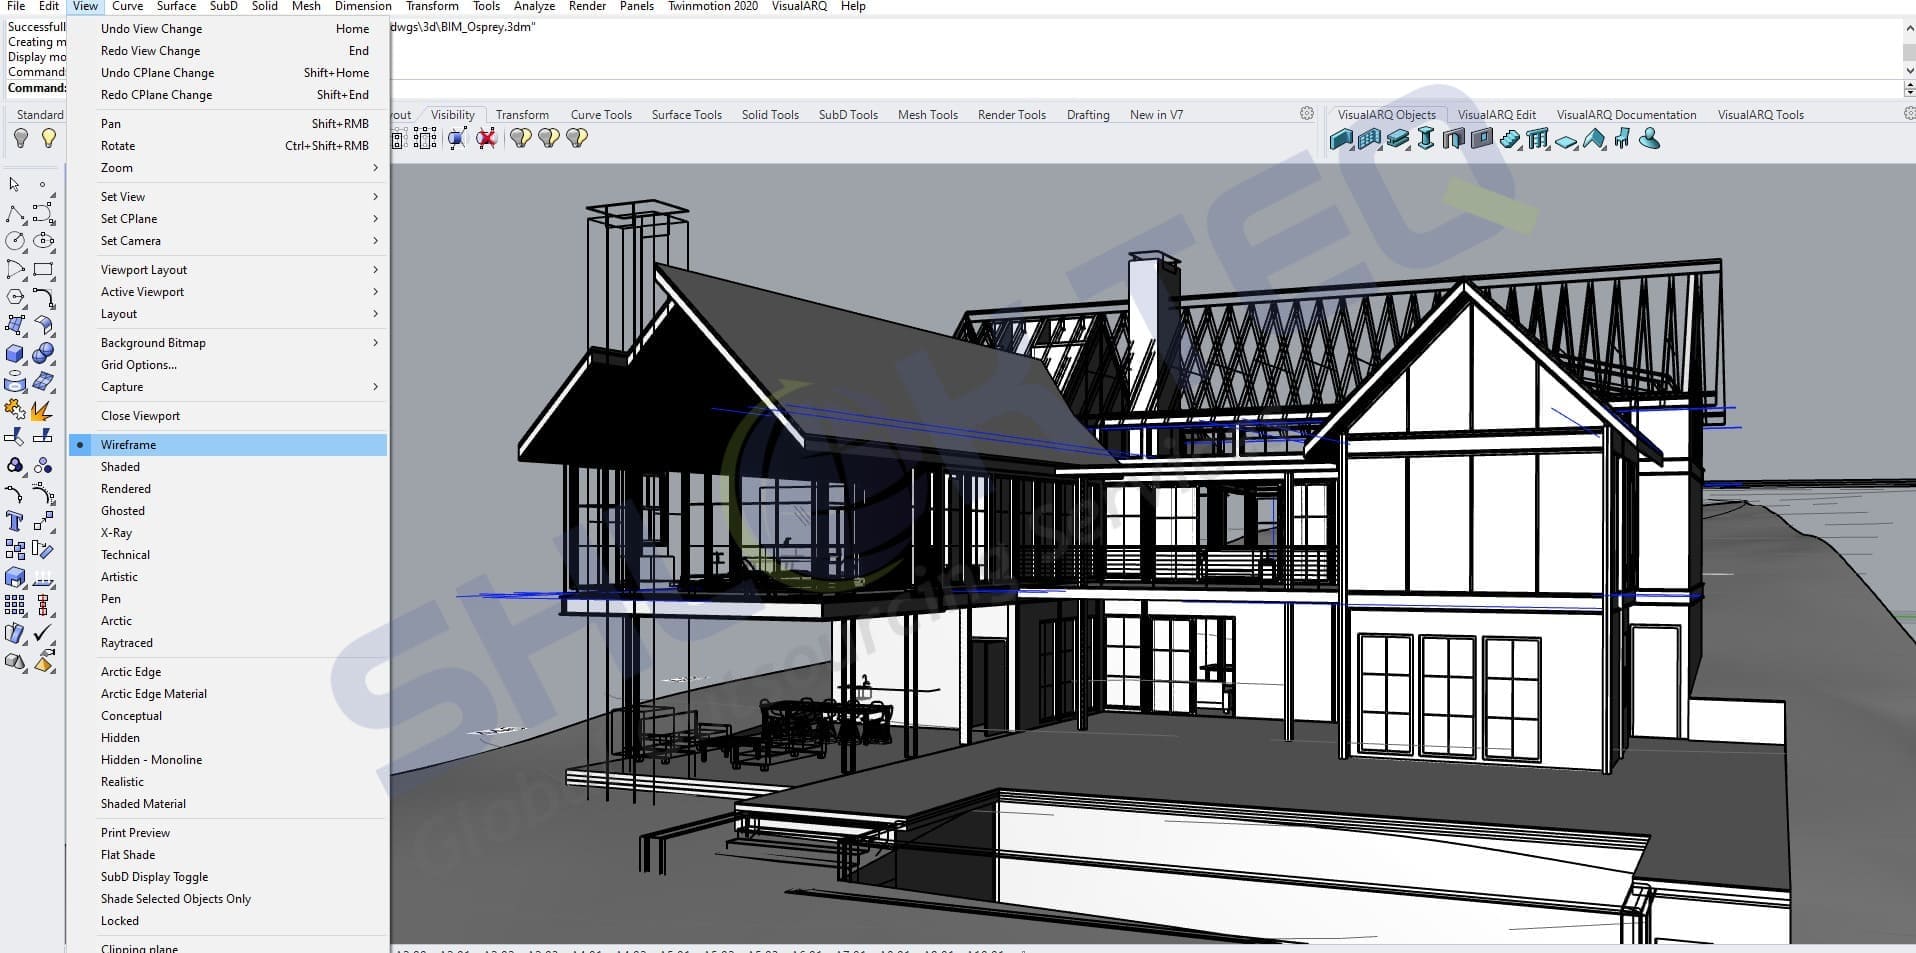Select Arctic Edge Material display mode

[x=228, y=694]
